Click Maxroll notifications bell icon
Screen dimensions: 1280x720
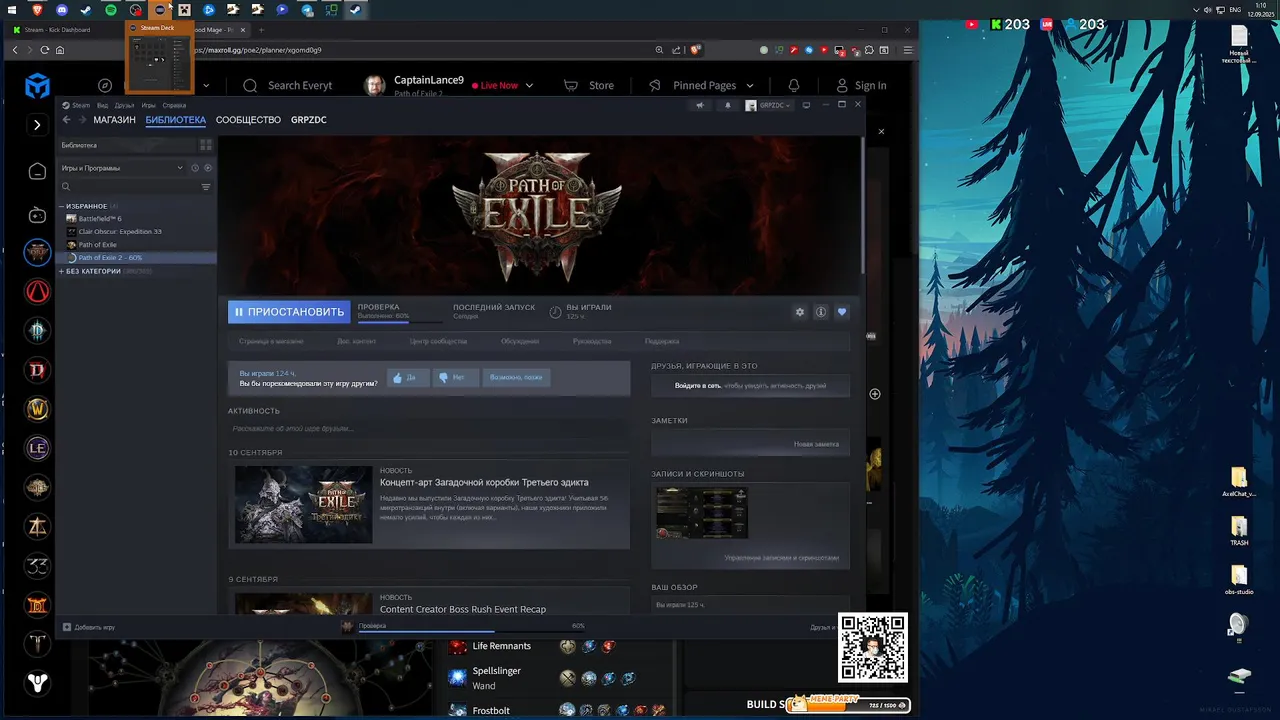tap(794, 86)
